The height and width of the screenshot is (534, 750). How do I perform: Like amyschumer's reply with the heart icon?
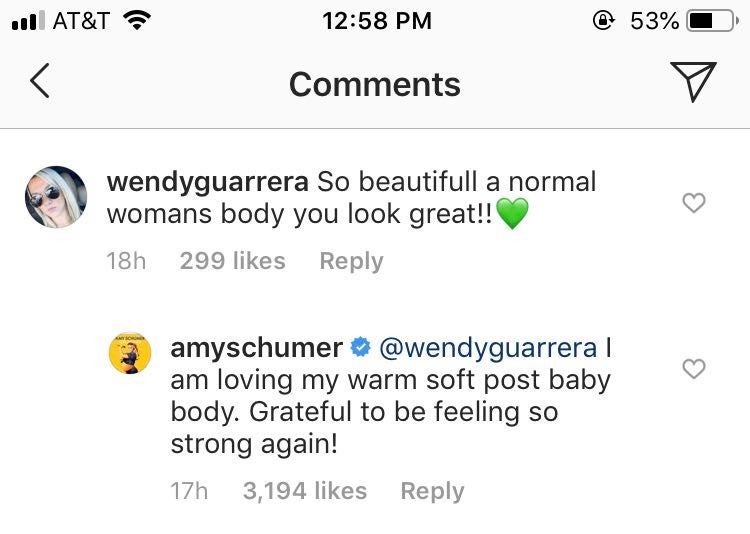pos(693,369)
